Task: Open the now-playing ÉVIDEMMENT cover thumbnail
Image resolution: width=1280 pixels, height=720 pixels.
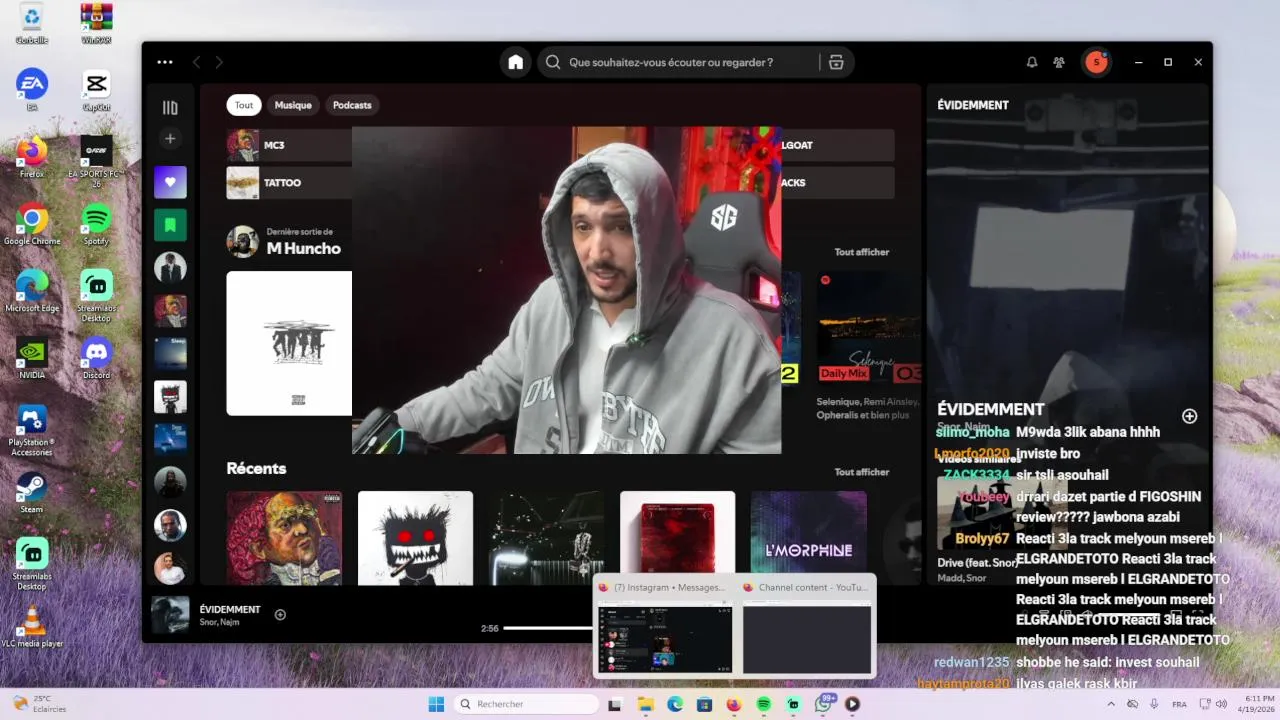Action: 170,615
